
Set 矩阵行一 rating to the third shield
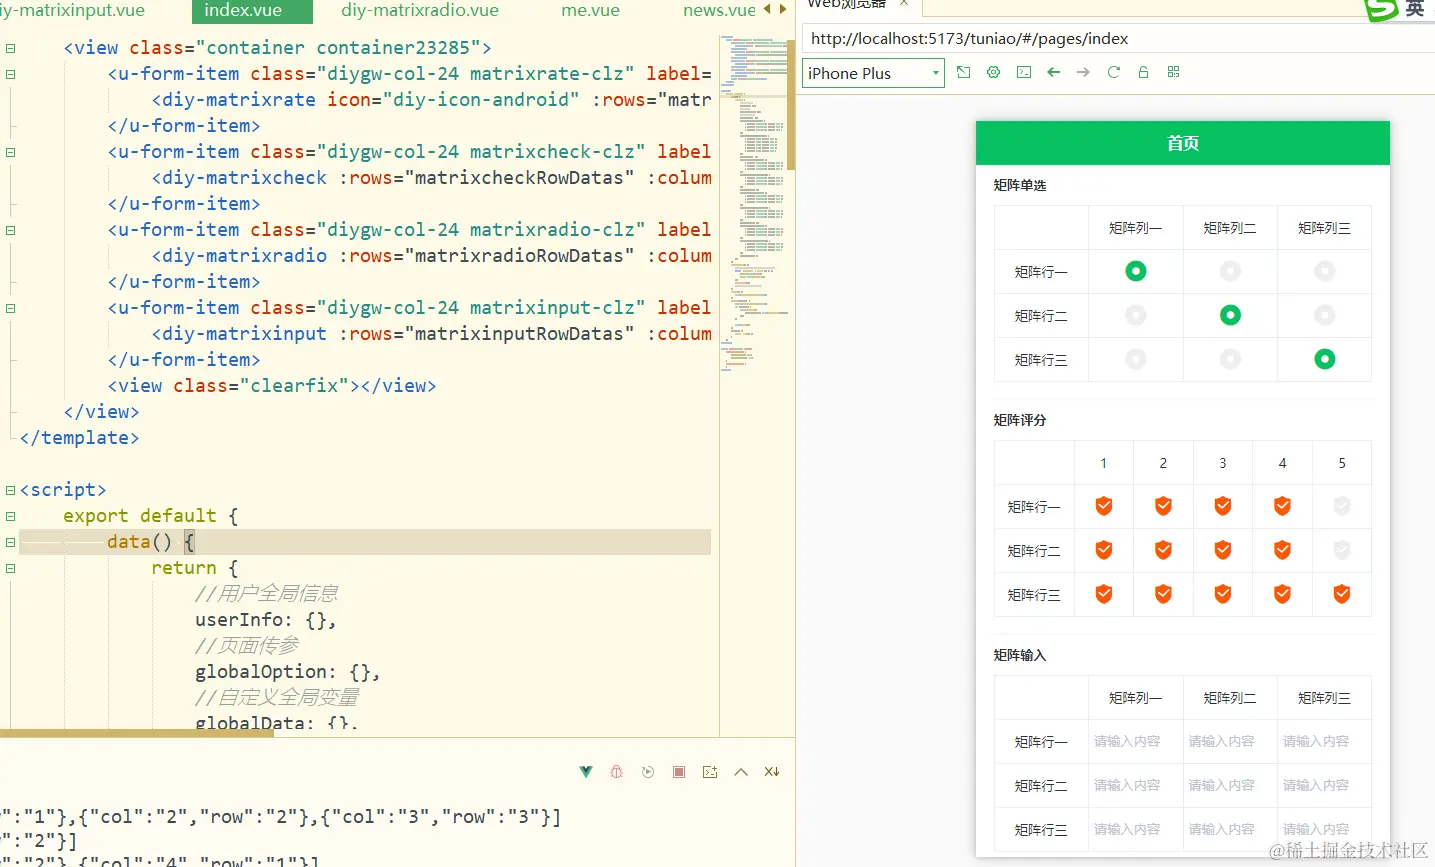[1223, 506]
